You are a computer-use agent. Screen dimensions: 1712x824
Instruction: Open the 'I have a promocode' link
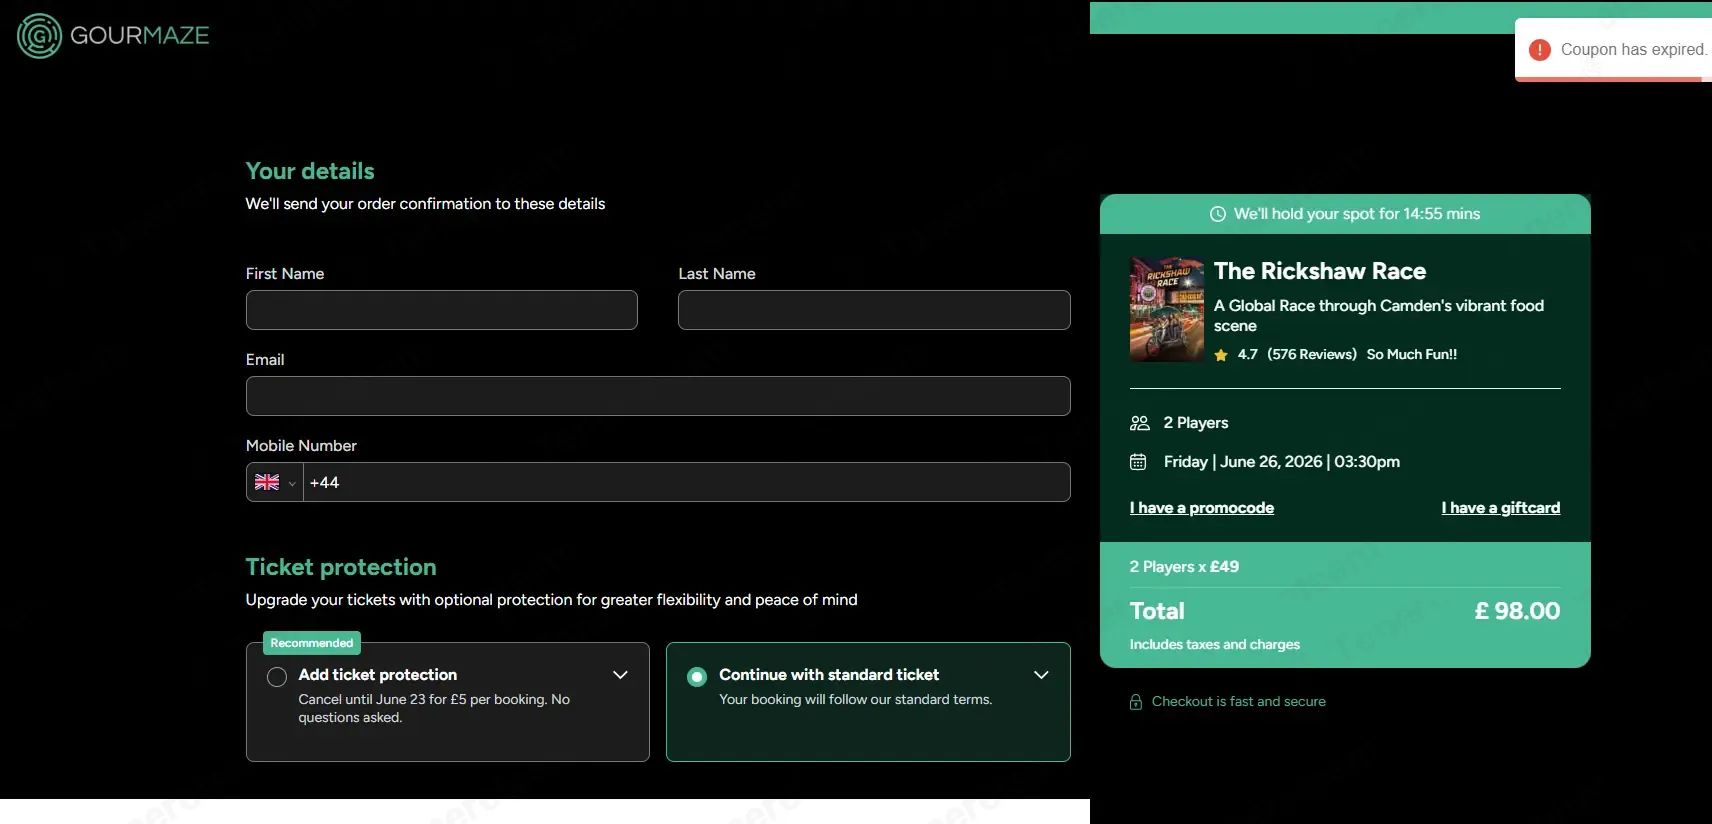point(1202,508)
